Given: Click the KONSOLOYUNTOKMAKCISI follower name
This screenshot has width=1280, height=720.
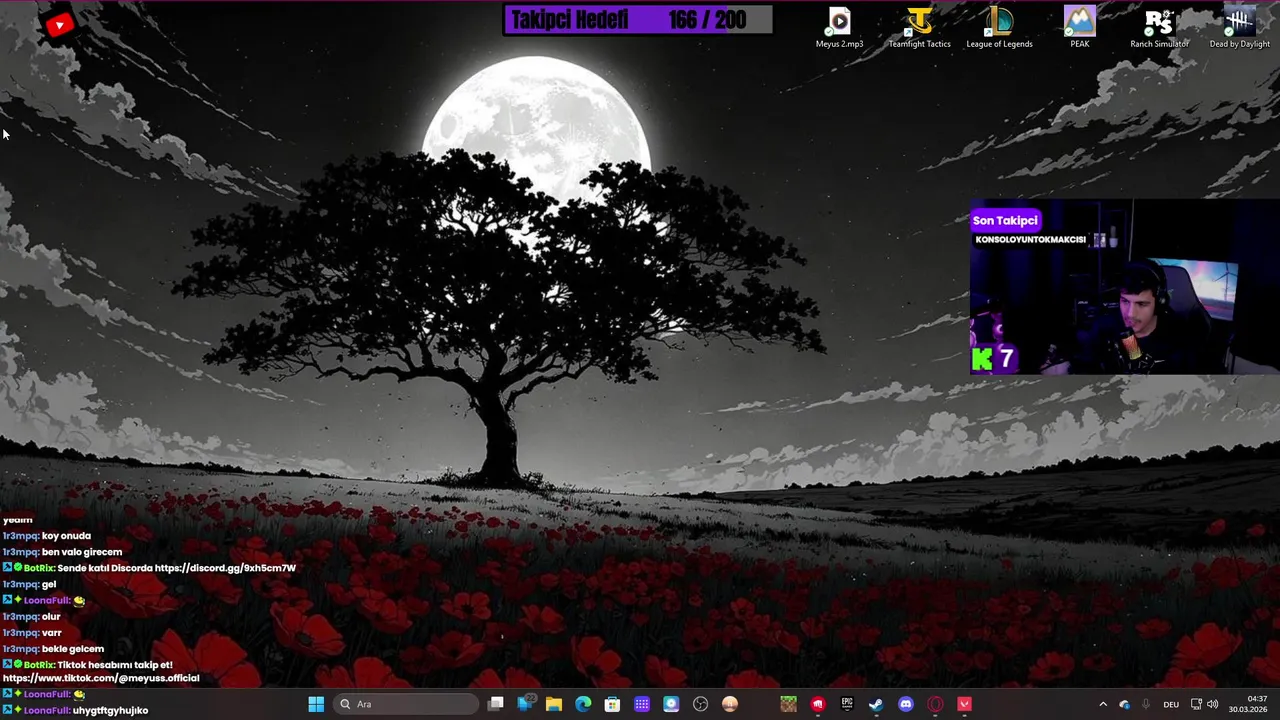Looking at the screenshot, I should tap(1030, 240).
